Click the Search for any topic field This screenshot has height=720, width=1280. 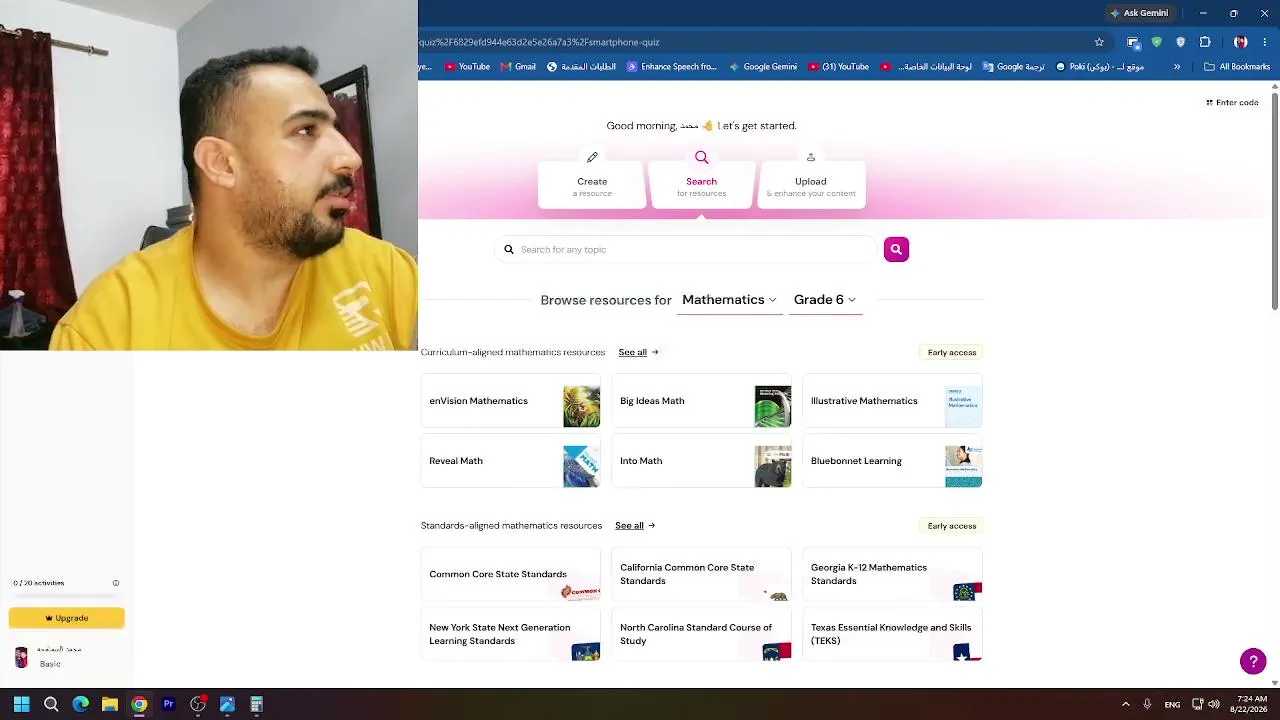(686, 249)
